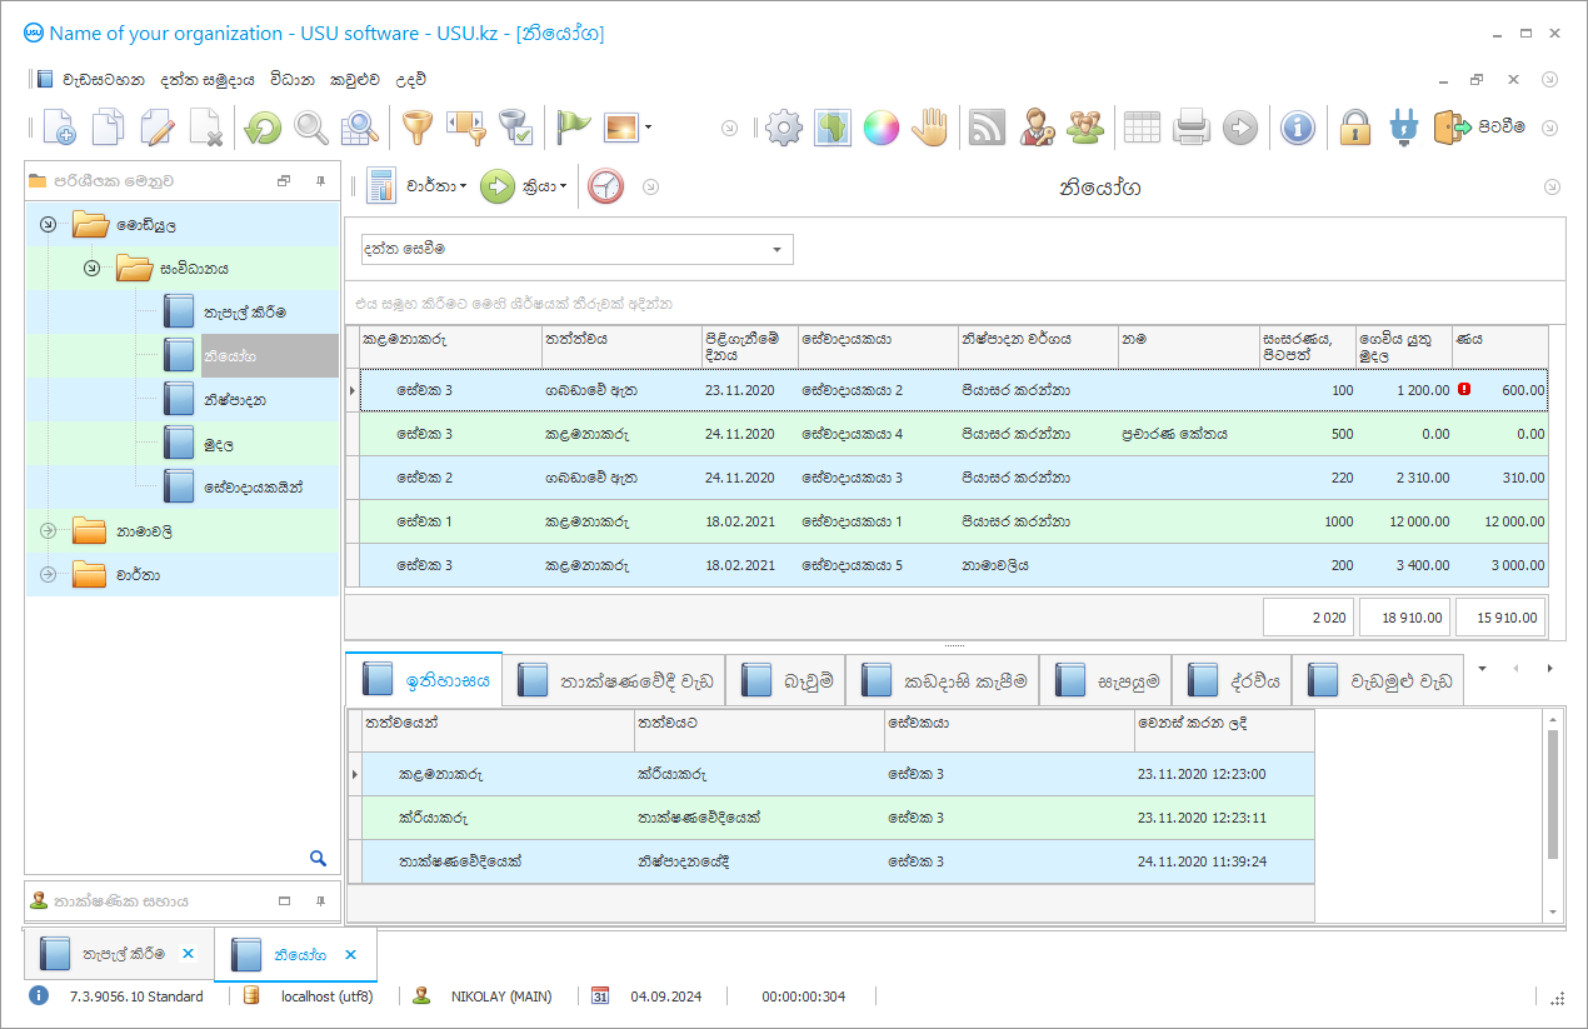The width and height of the screenshot is (1588, 1029).
Task: Click the padlock Lock icon
Action: [1355, 128]
